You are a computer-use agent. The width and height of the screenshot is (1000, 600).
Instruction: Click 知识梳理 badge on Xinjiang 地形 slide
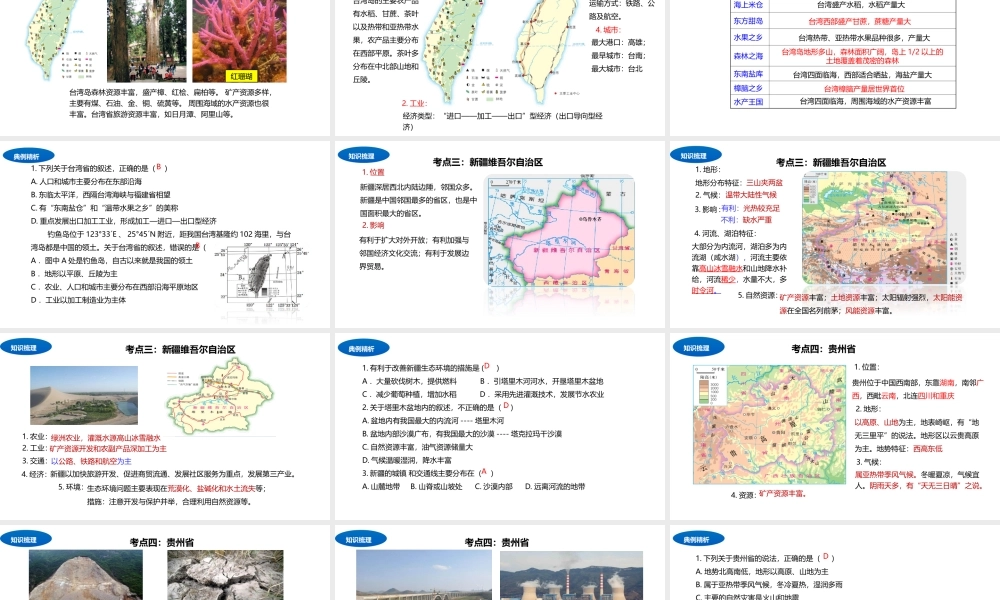[695, 156]
